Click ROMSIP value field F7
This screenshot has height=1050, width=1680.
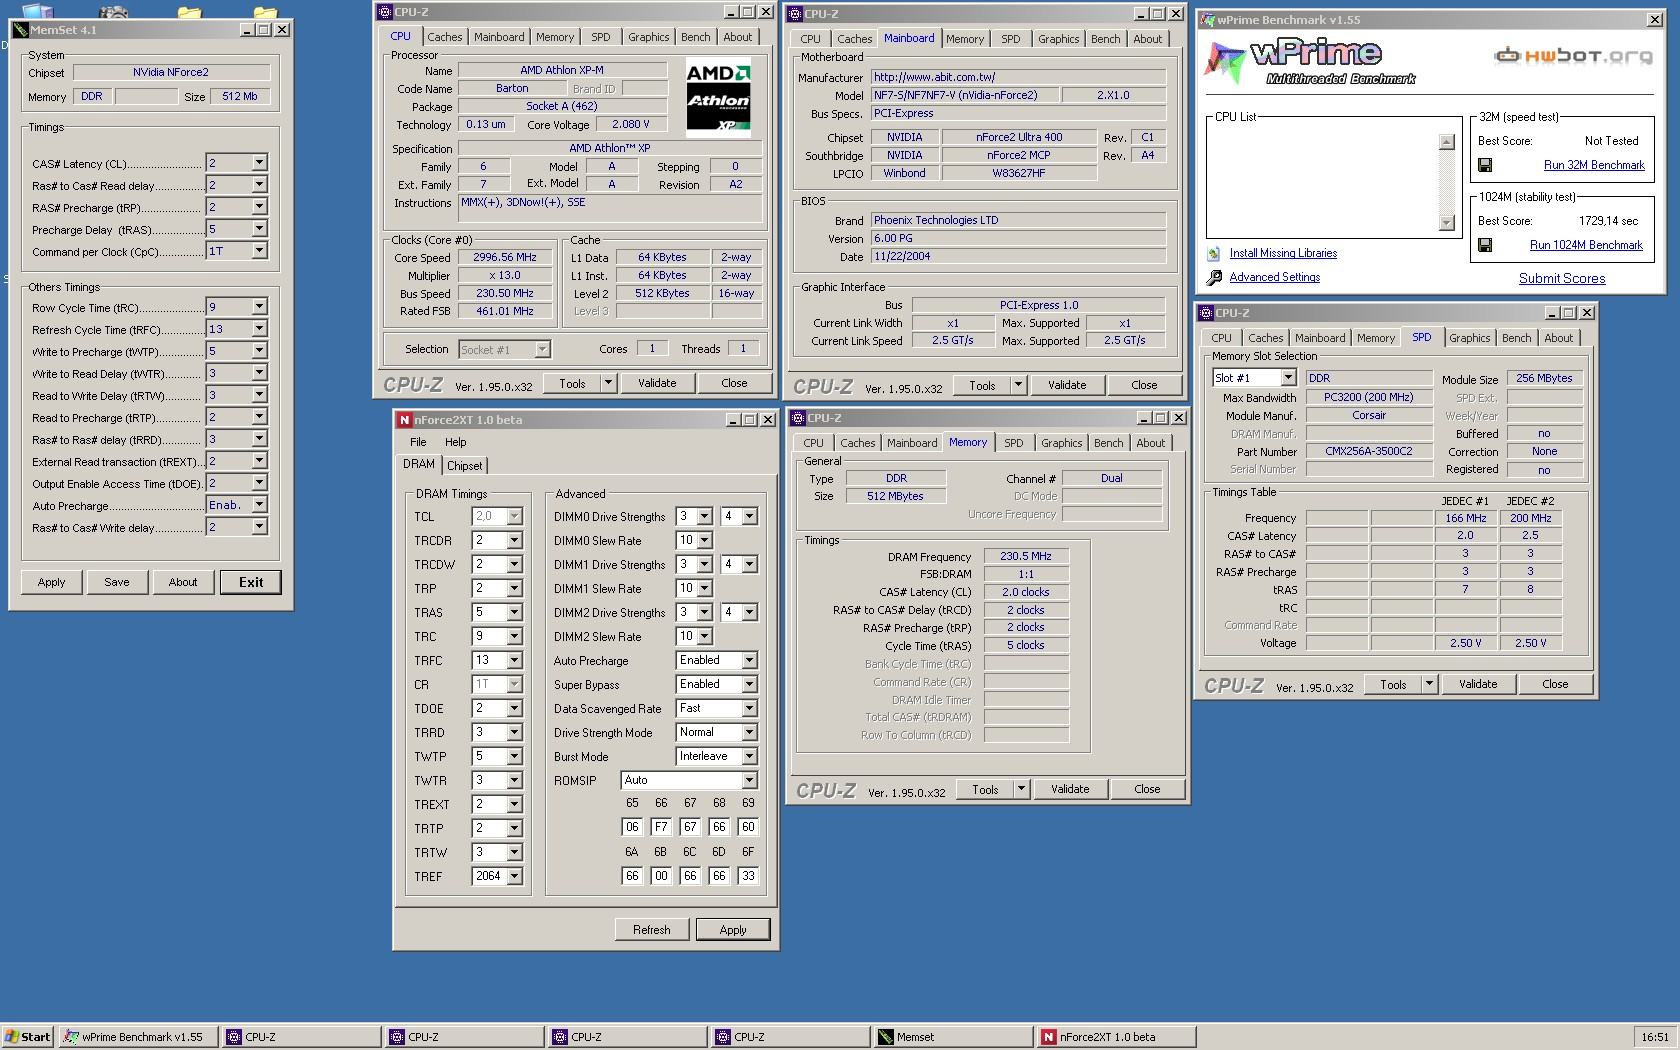[x=661, y=827]
